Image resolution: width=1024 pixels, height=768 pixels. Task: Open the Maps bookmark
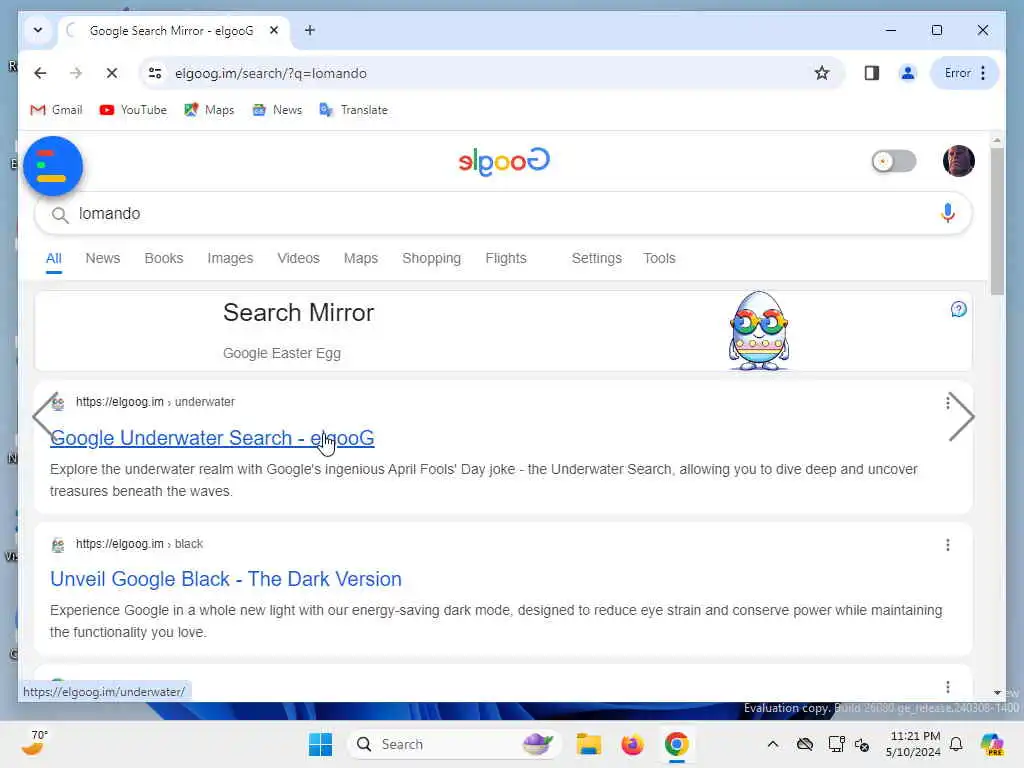[x=209, y=110]
